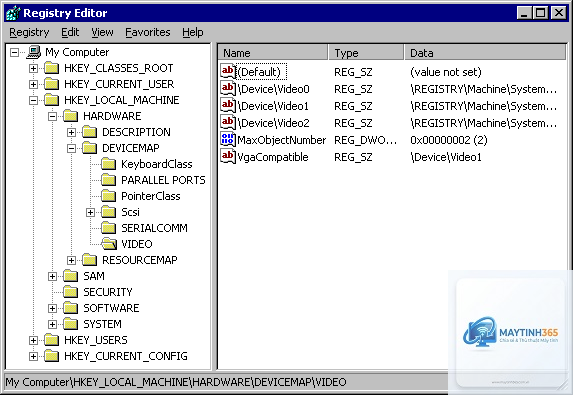Click the open VIDEO folder icon
This screenshot has height=395, width=573.
click(x=109, y=244)
